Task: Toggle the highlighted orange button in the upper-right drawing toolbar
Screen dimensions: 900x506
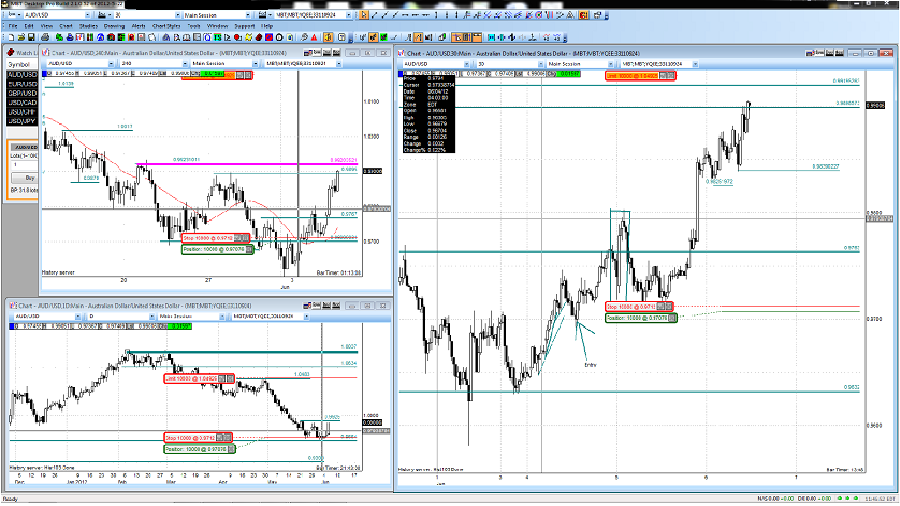Action: coord(583,15)
